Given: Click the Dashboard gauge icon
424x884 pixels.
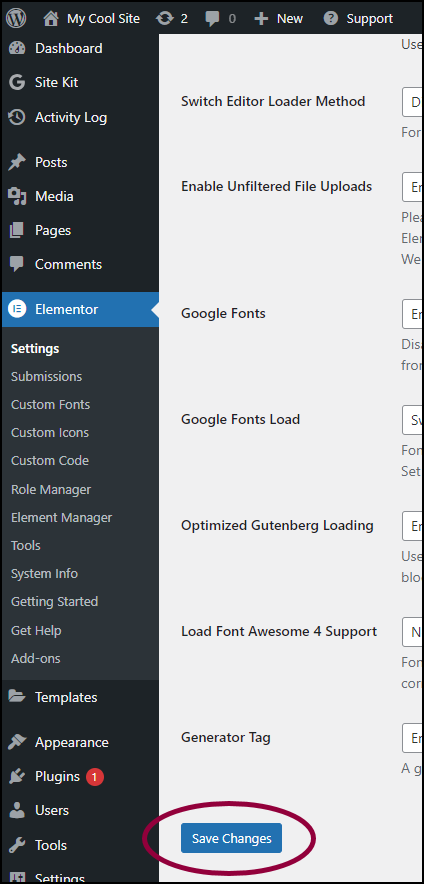Looking at the screenshot, I should pyautogui.click(x=17, y=48).
